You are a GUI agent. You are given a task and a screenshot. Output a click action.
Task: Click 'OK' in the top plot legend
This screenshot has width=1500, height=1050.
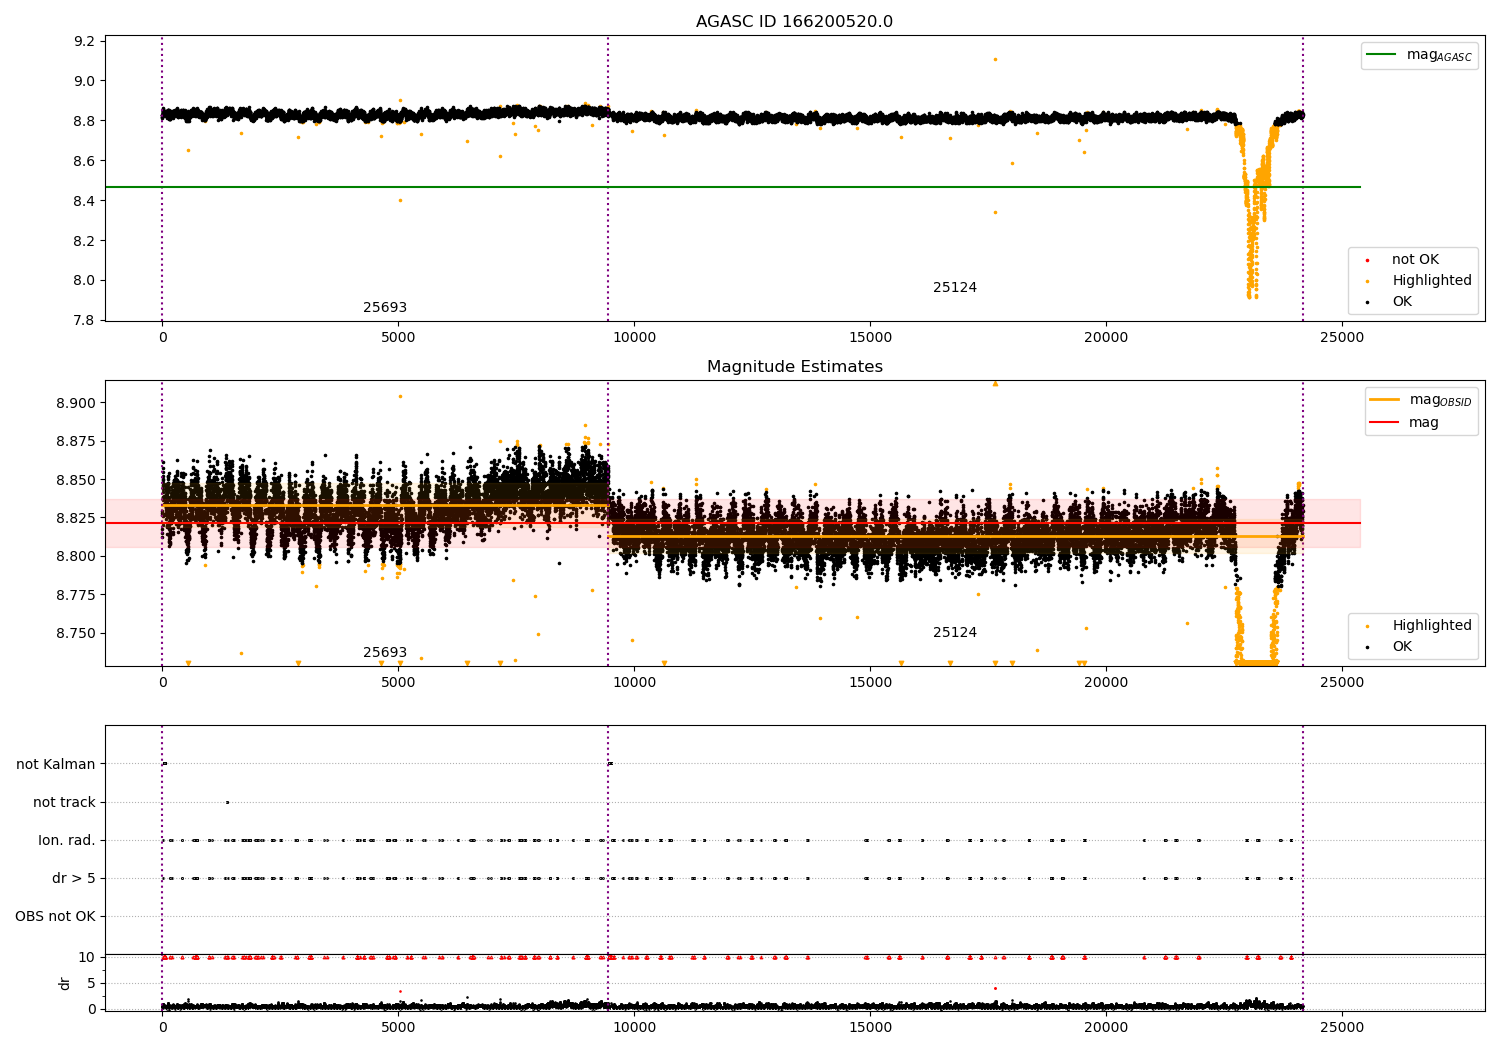1402,302
